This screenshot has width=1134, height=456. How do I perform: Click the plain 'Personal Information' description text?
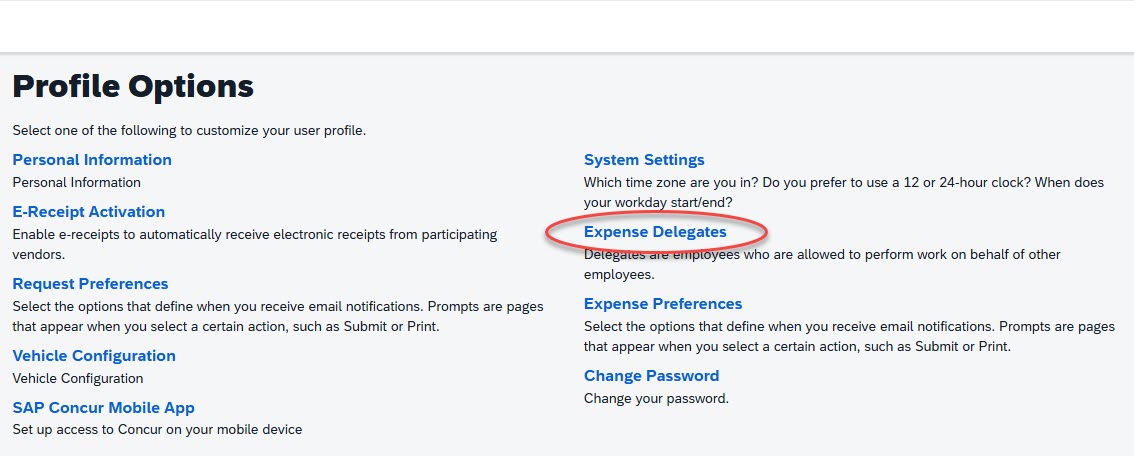tap(76, 183)
